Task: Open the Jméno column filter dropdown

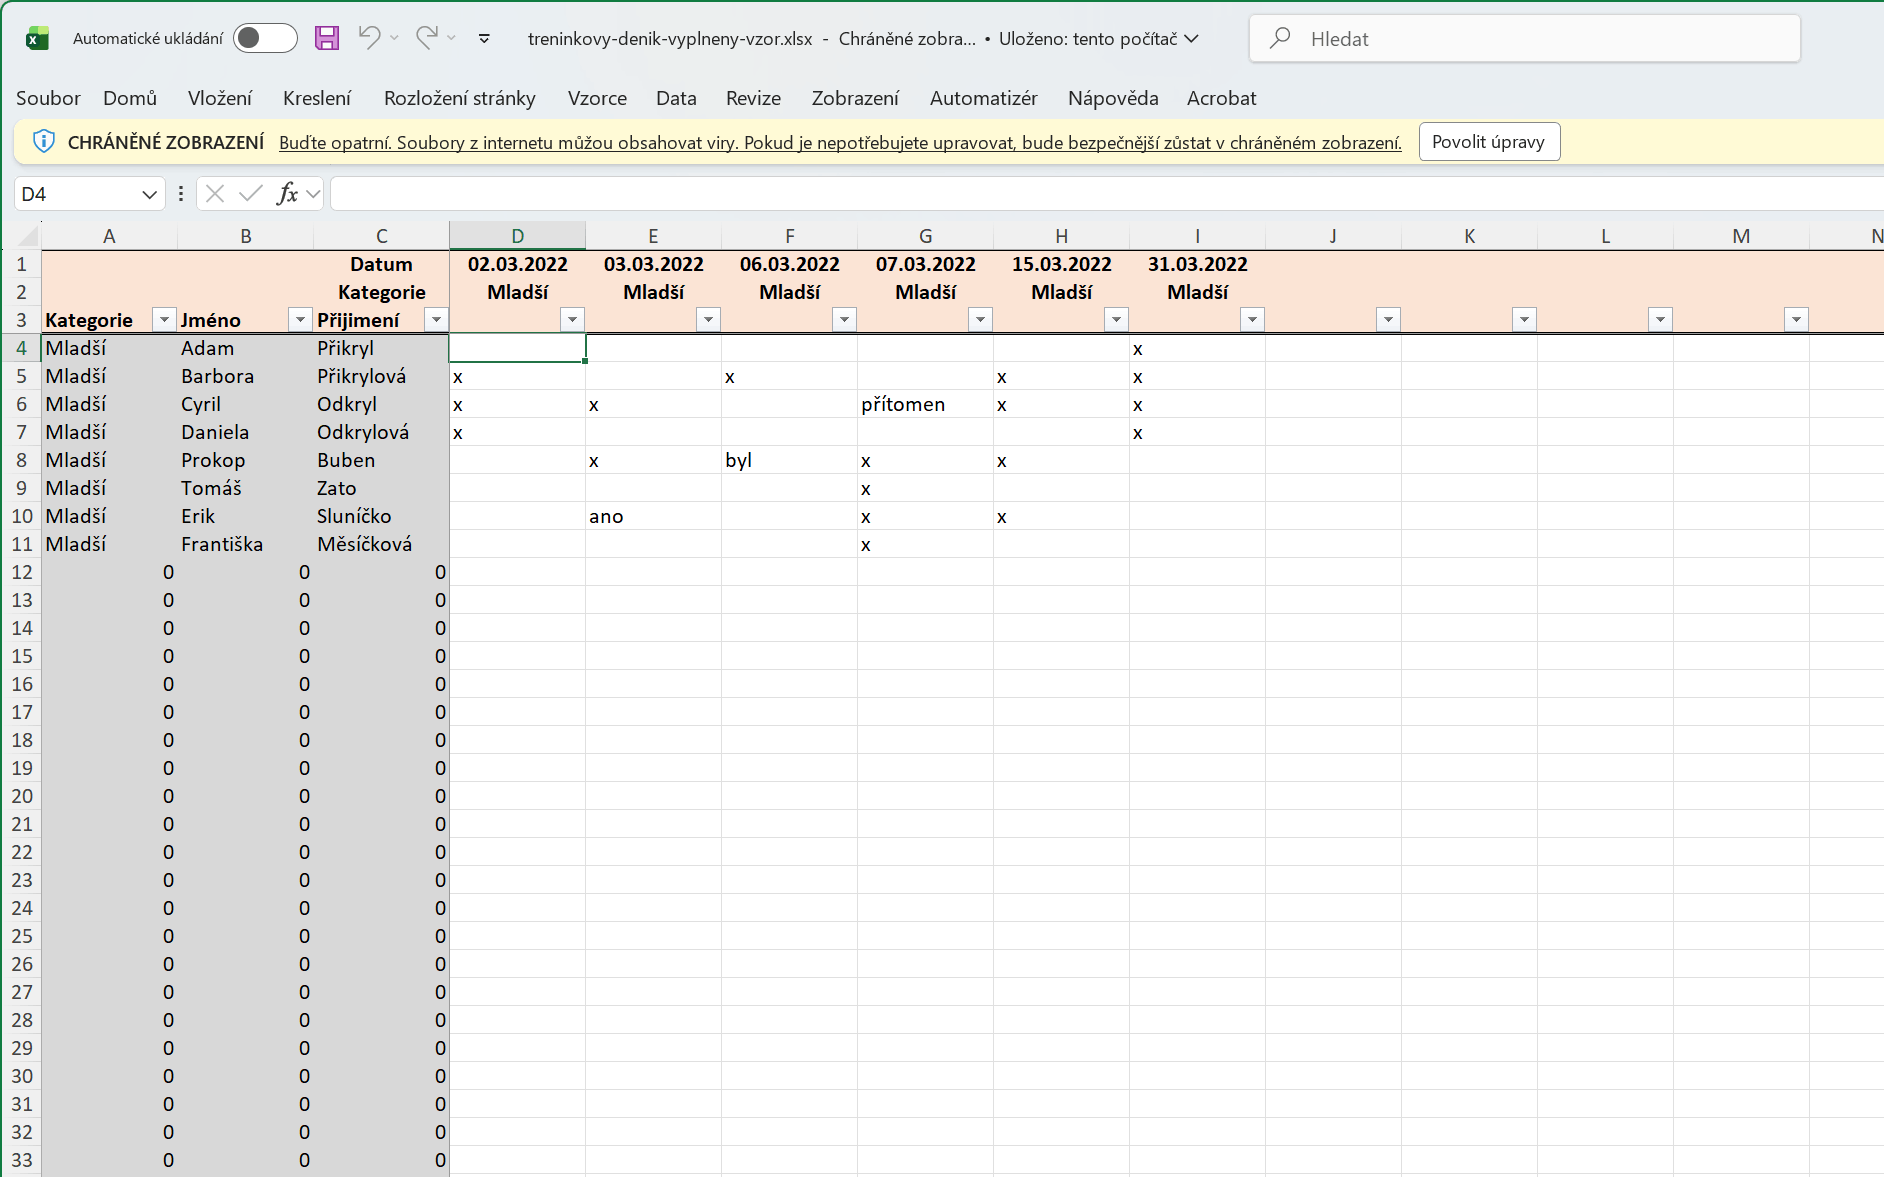Action: (x=300, y=320)
